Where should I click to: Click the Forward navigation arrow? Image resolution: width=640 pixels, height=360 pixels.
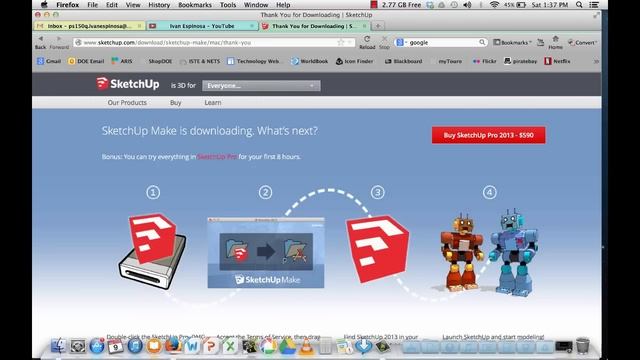[x=59, y=42]
